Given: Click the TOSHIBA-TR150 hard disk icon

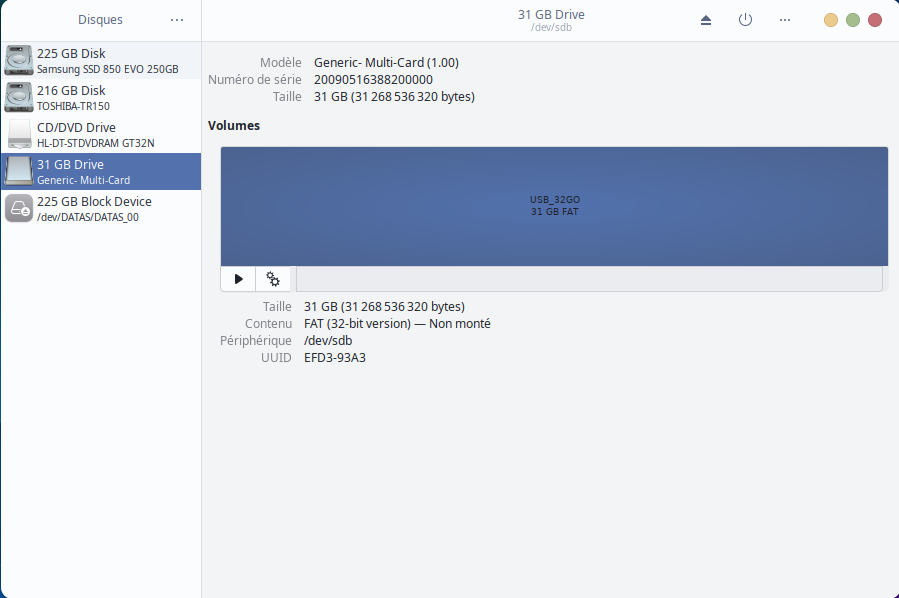Looking at the screenshot, I should 19,97.
